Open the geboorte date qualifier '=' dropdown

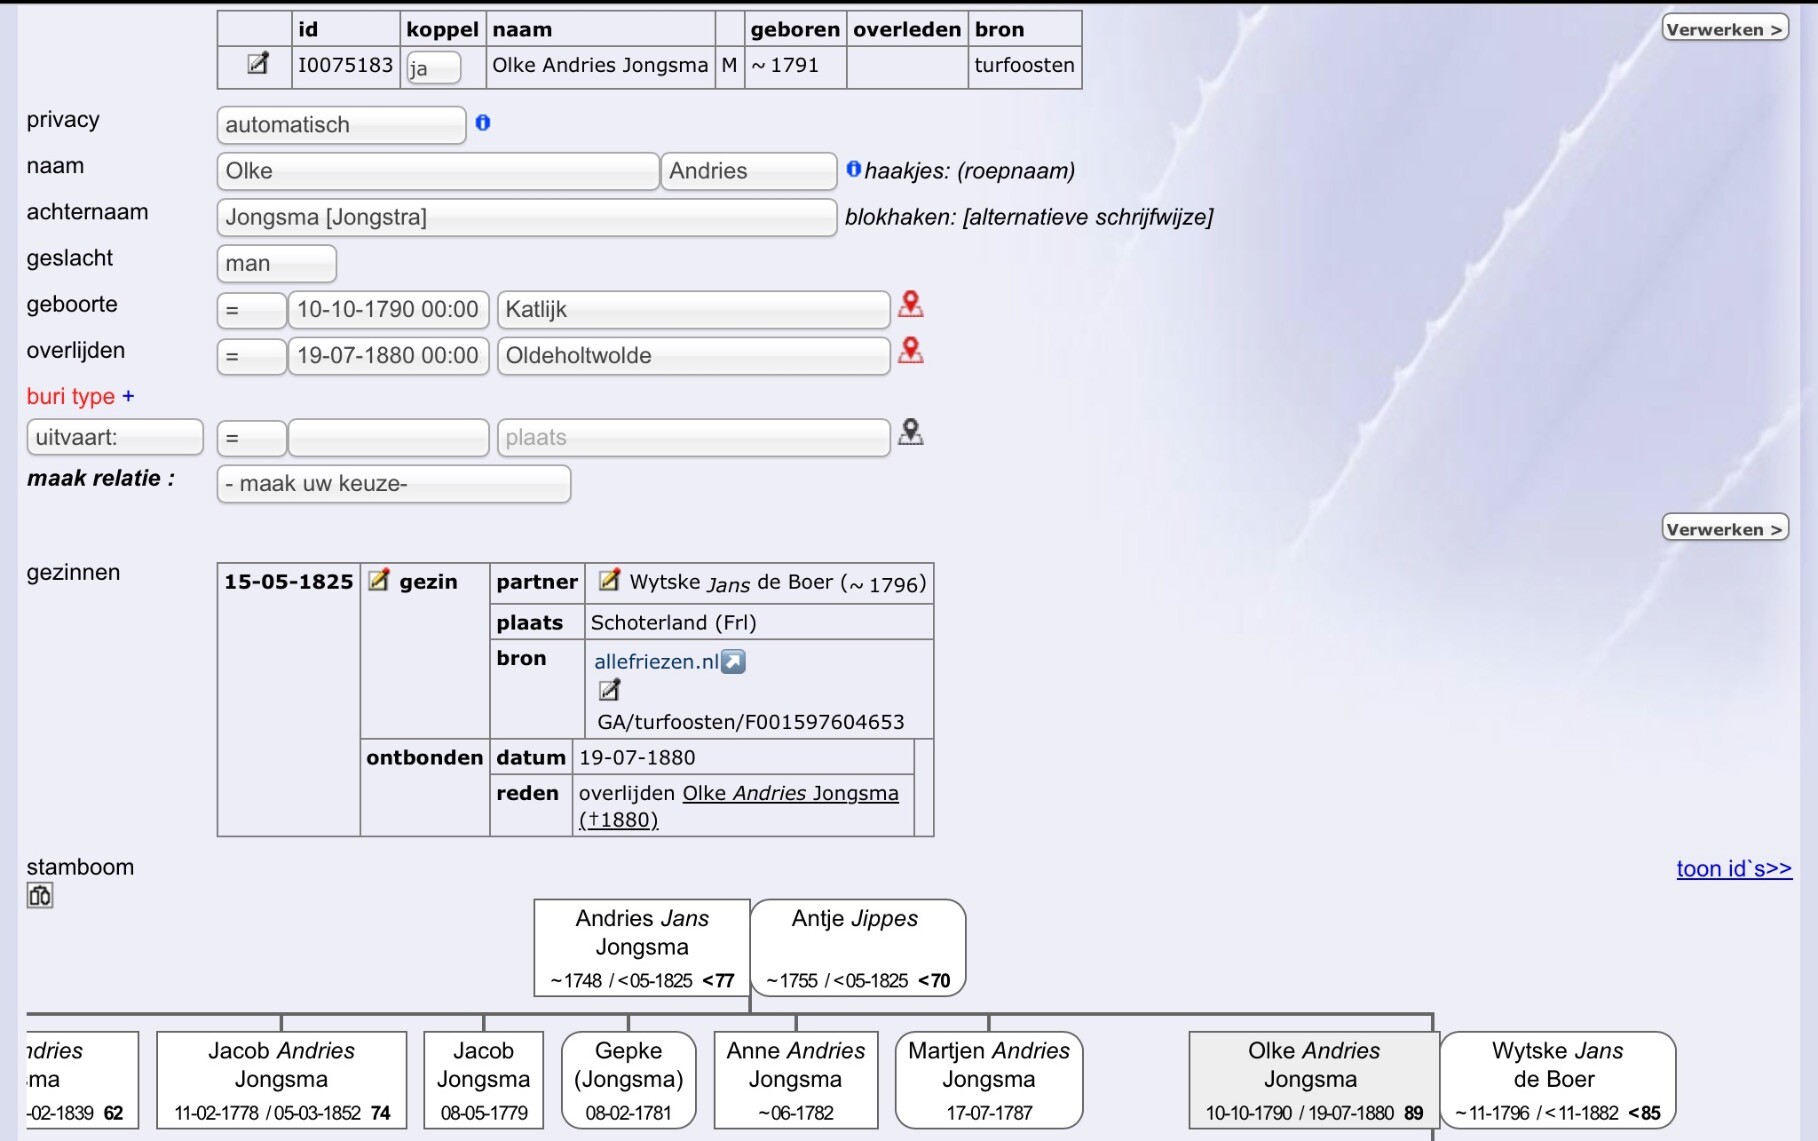(x=252, y=310)
